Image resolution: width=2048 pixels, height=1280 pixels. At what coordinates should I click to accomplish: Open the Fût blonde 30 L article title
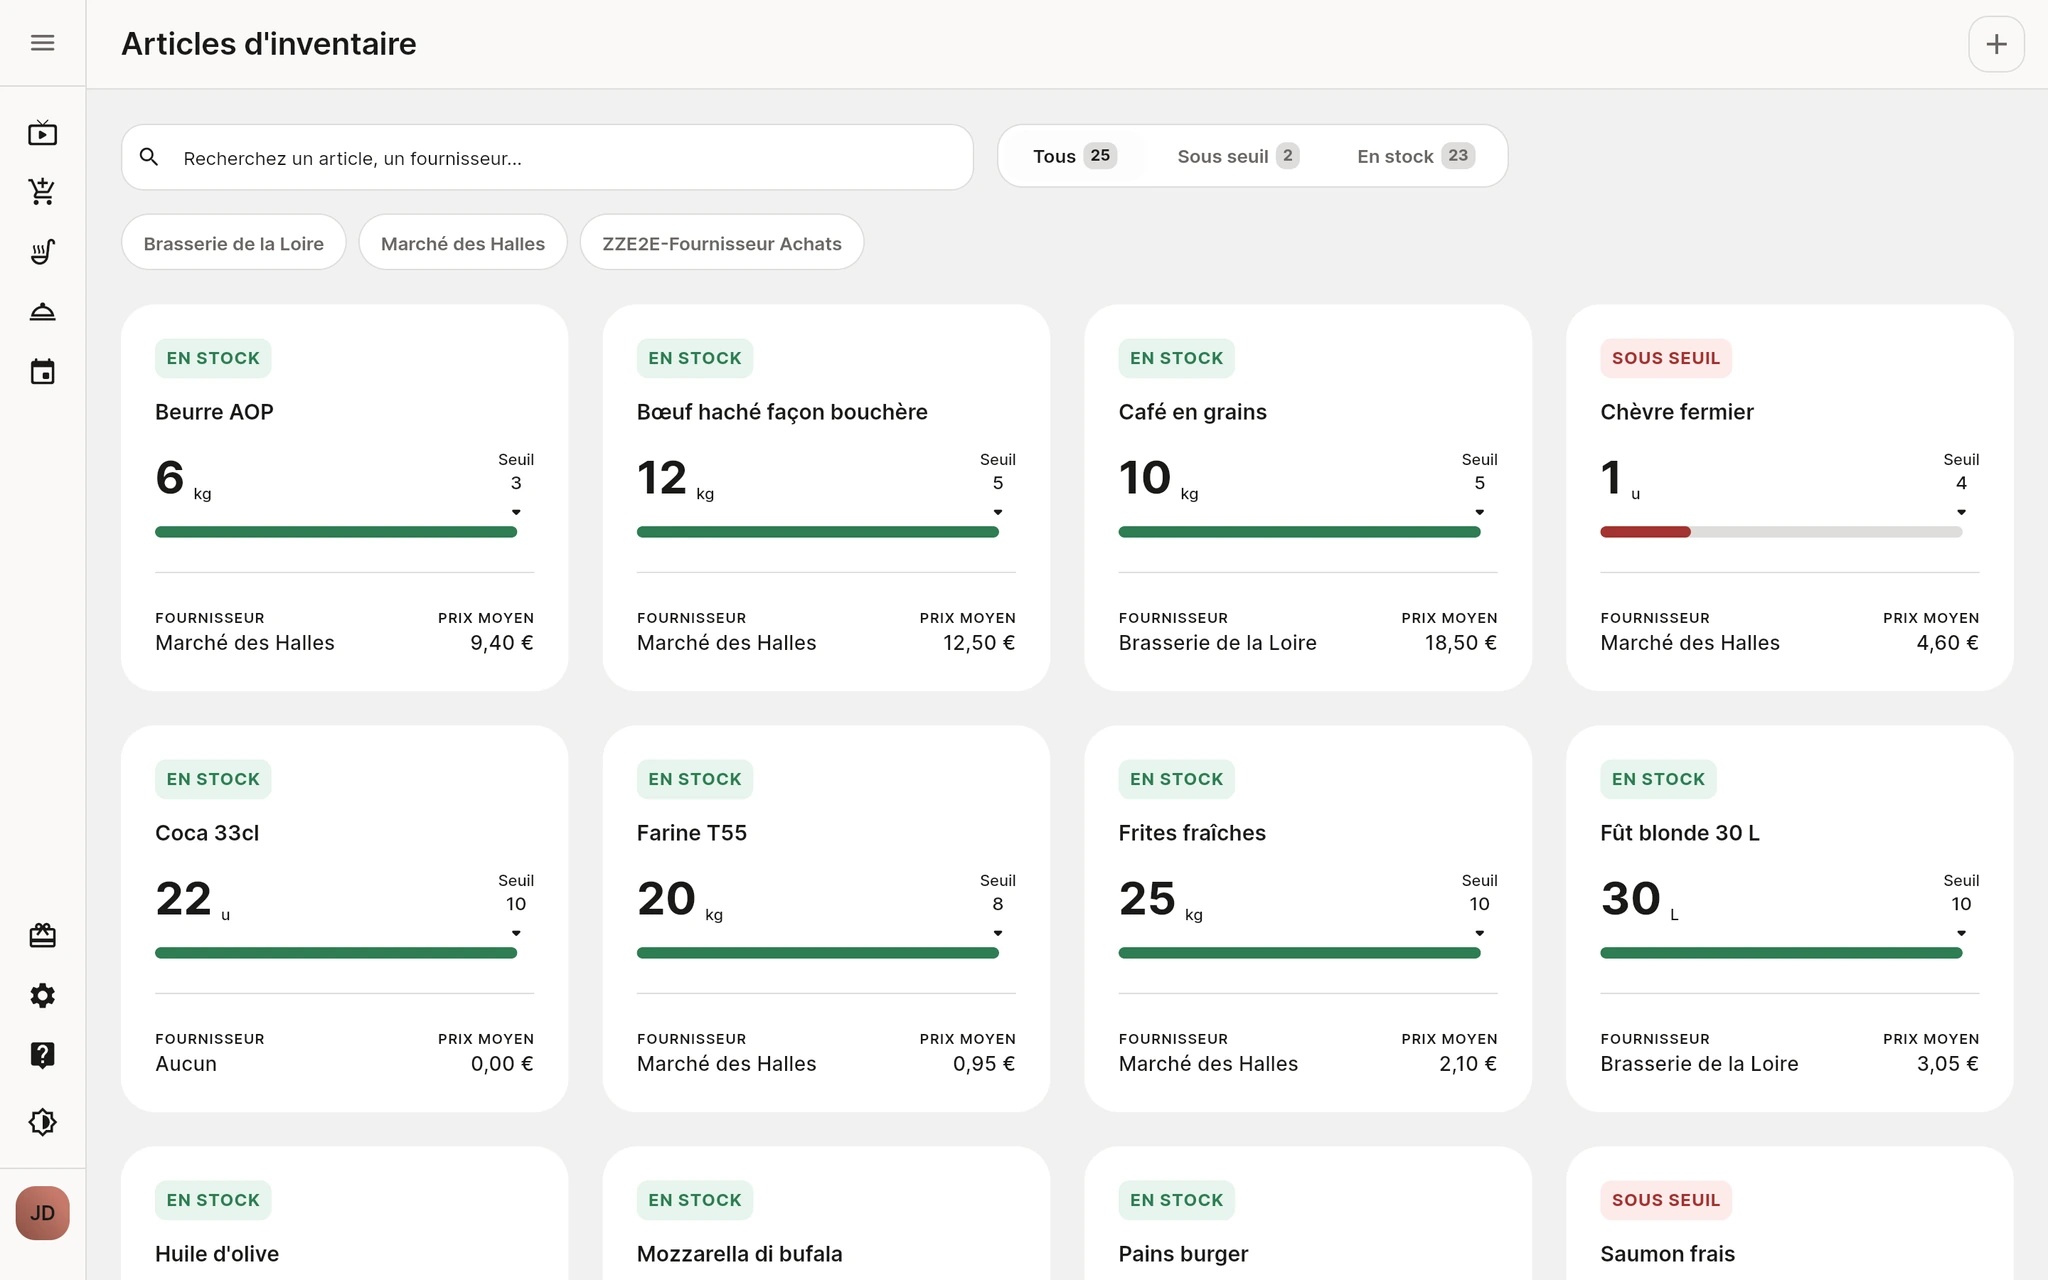click(1680, 833)
